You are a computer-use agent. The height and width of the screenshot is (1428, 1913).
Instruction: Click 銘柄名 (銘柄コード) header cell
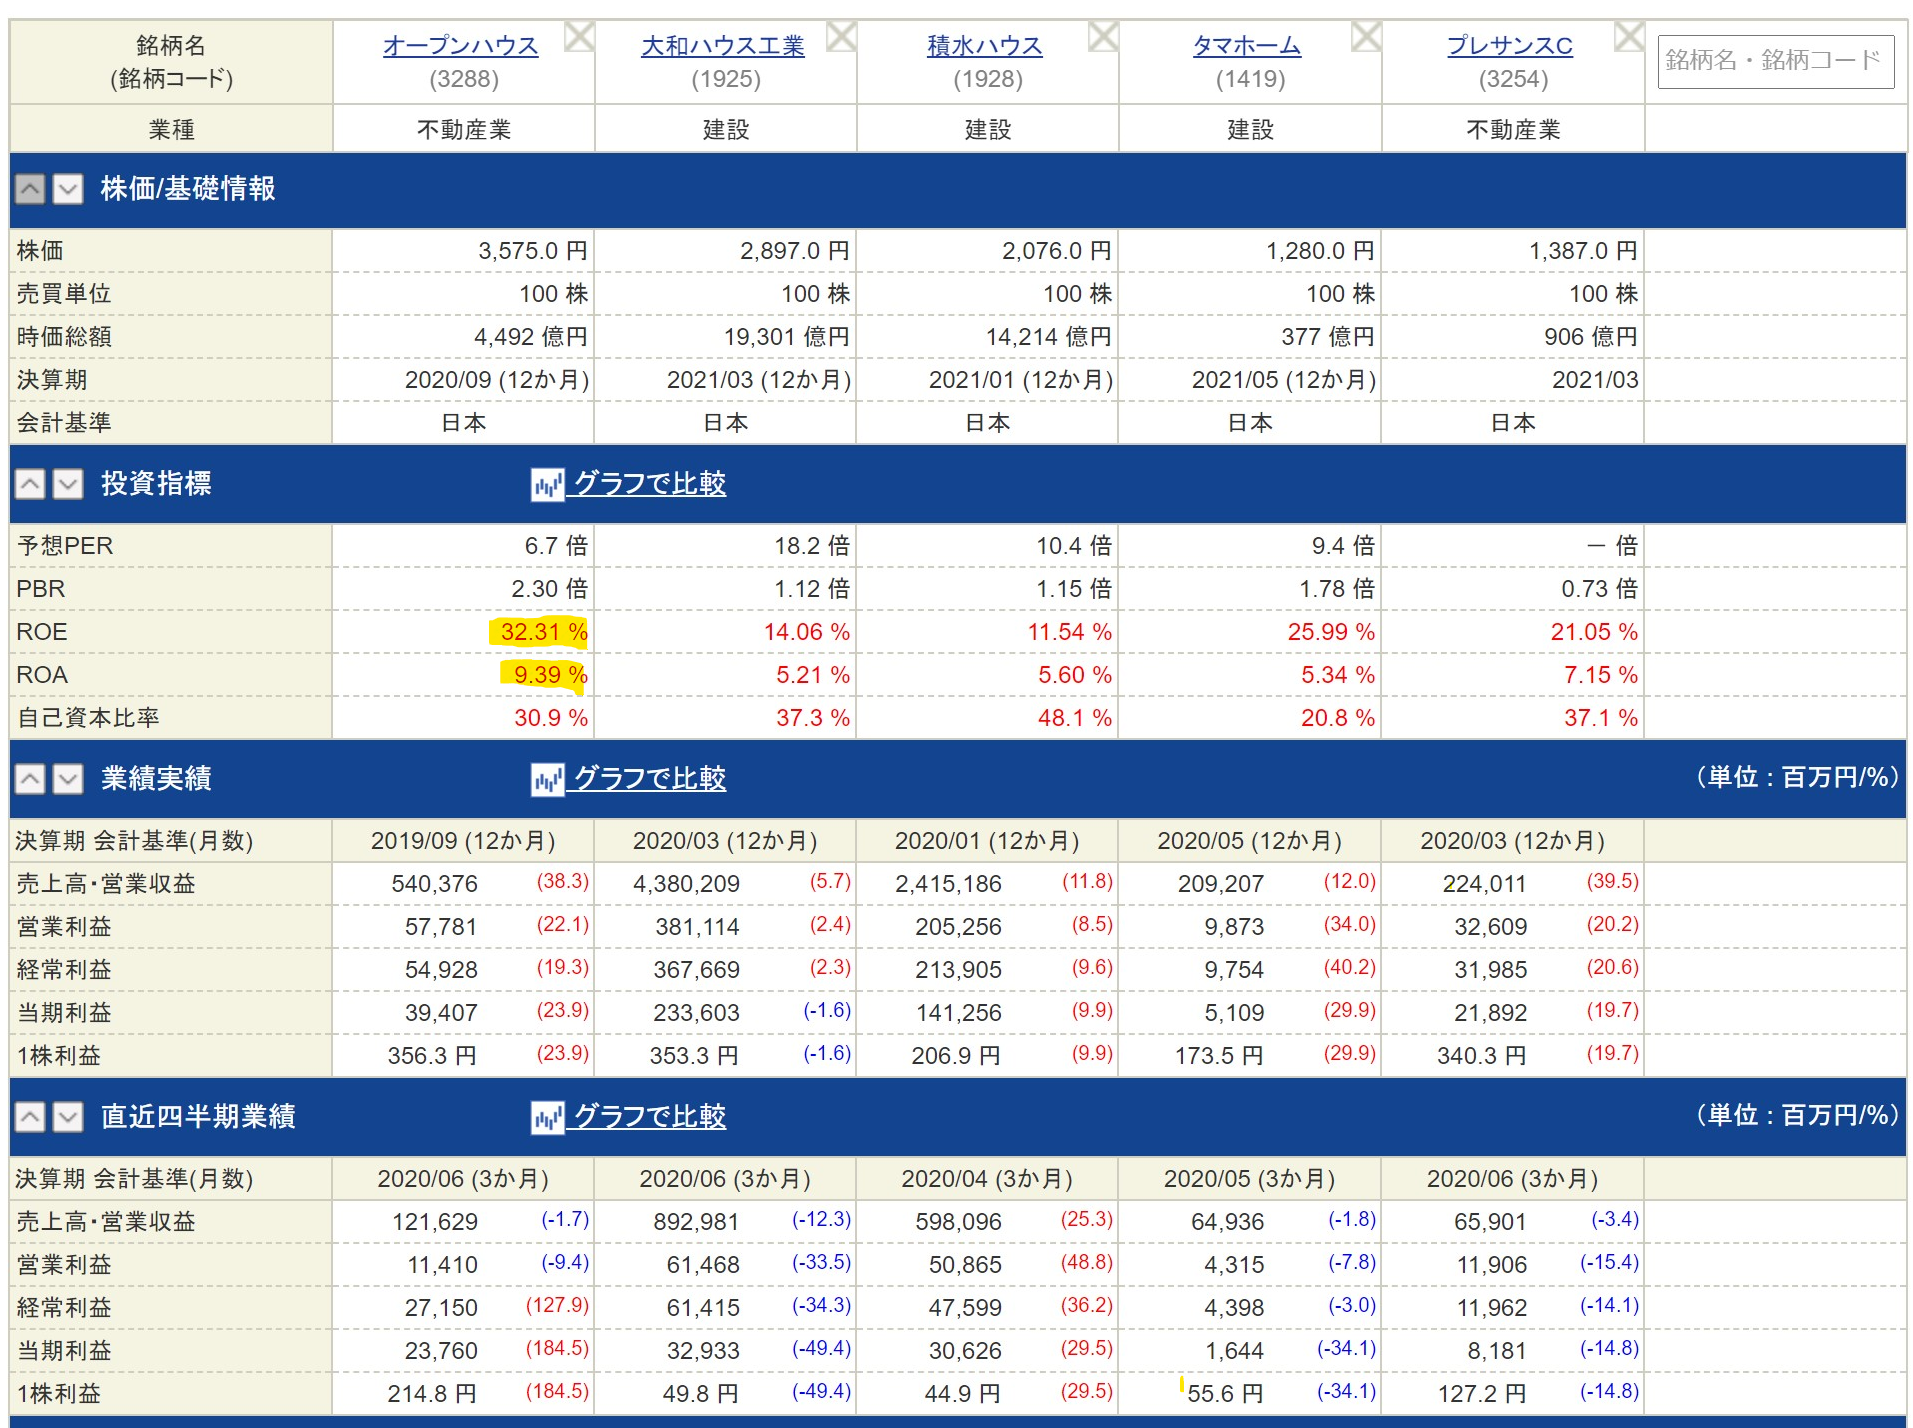click(171, 62)
